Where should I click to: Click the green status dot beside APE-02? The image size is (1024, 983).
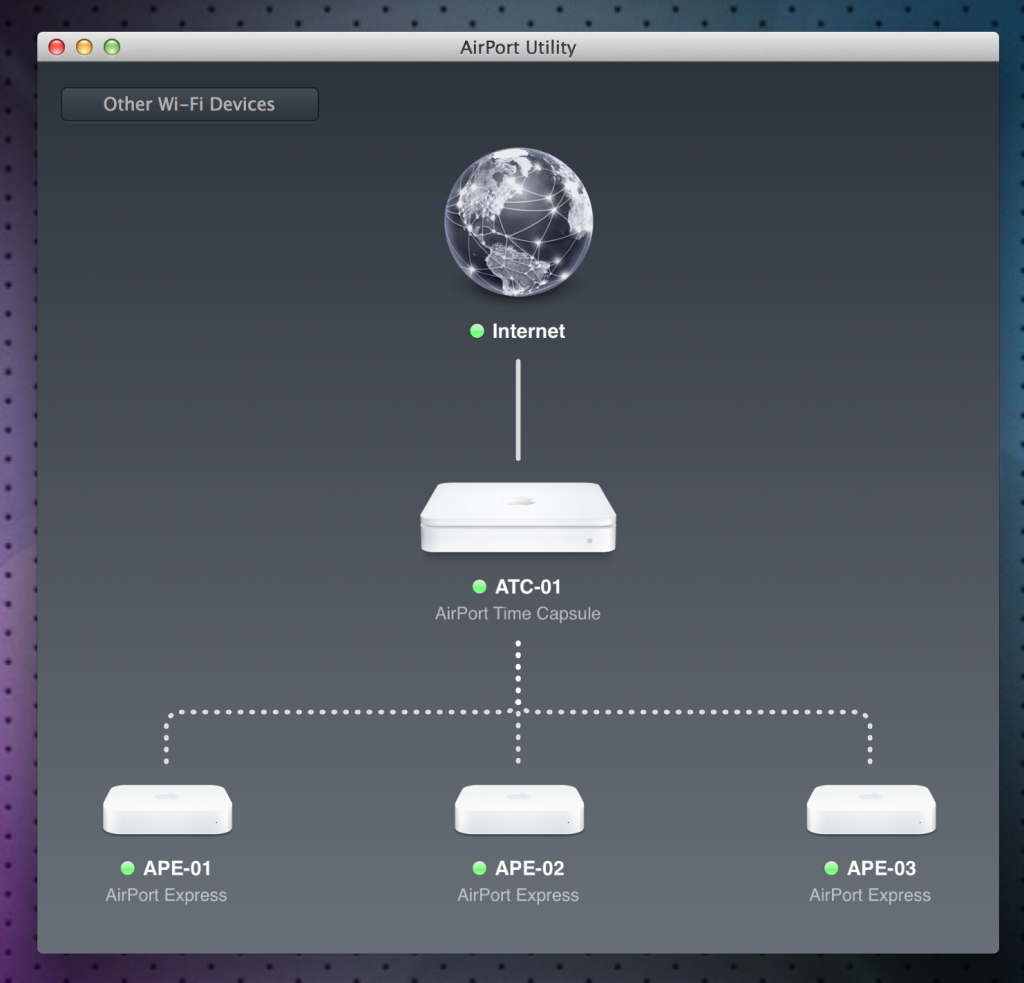pos(479,868)
